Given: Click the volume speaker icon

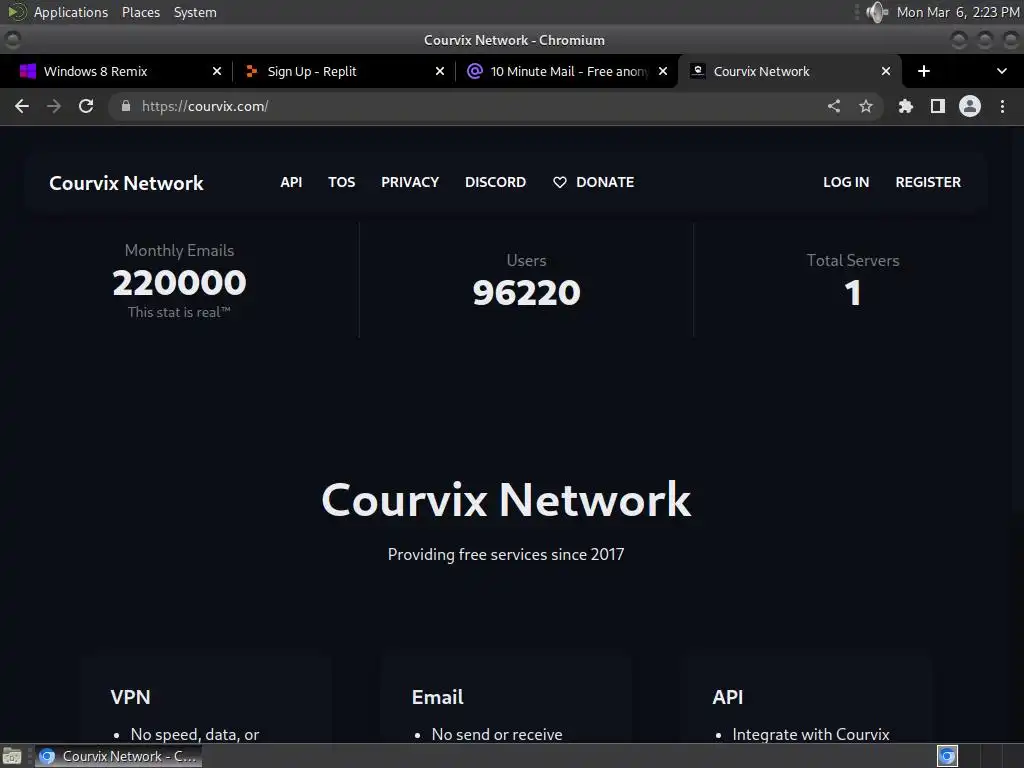Looking at the screenshot, I should [x=876, y=12].
